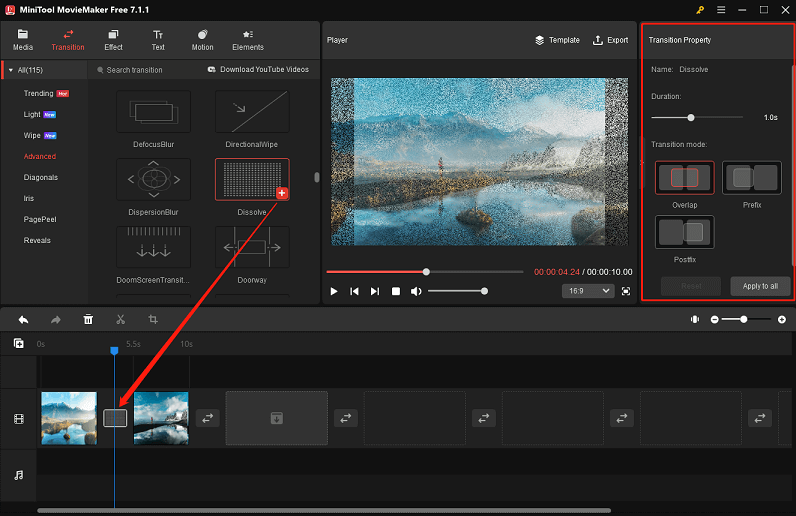Mute the player volume
This screenshot has width=796, height=516.
pos(416,291)
